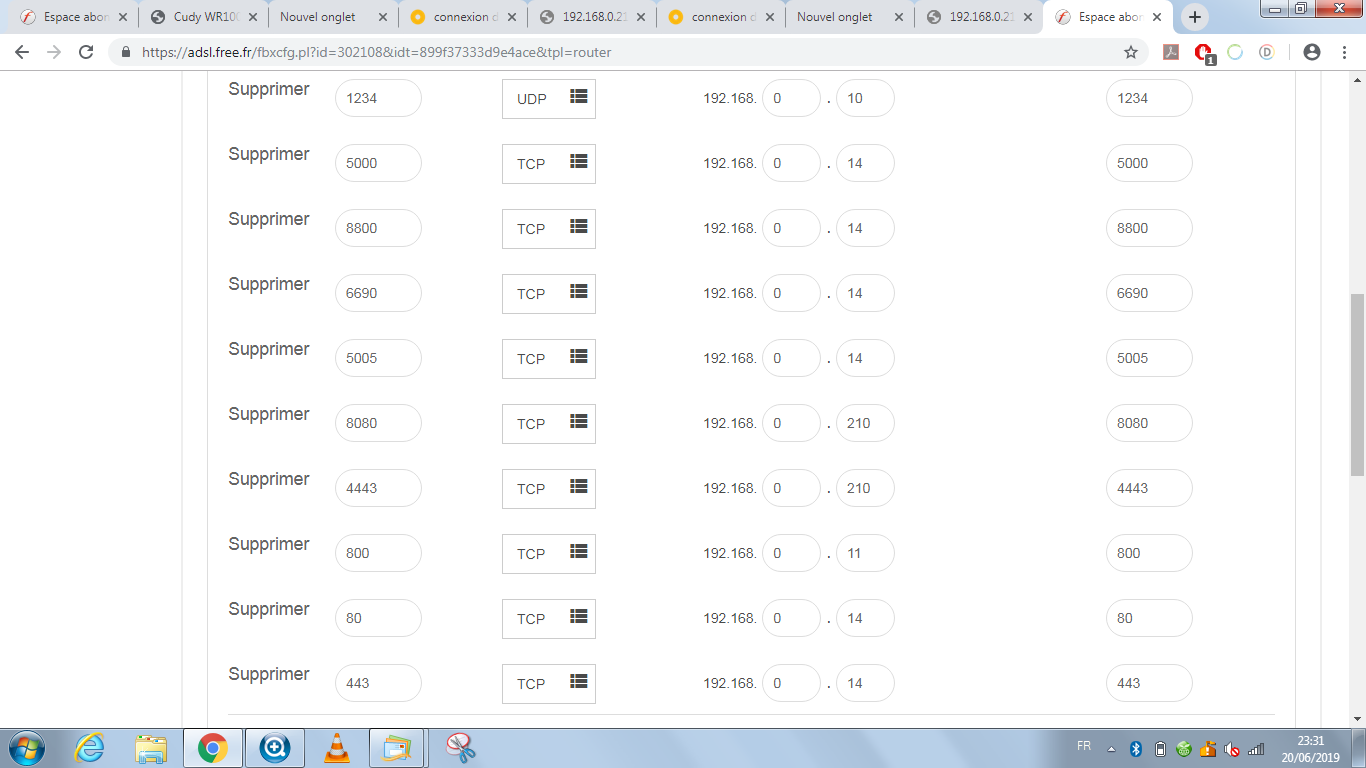
Task: Supprimer the port 80 rule
Action: (269, 609)
